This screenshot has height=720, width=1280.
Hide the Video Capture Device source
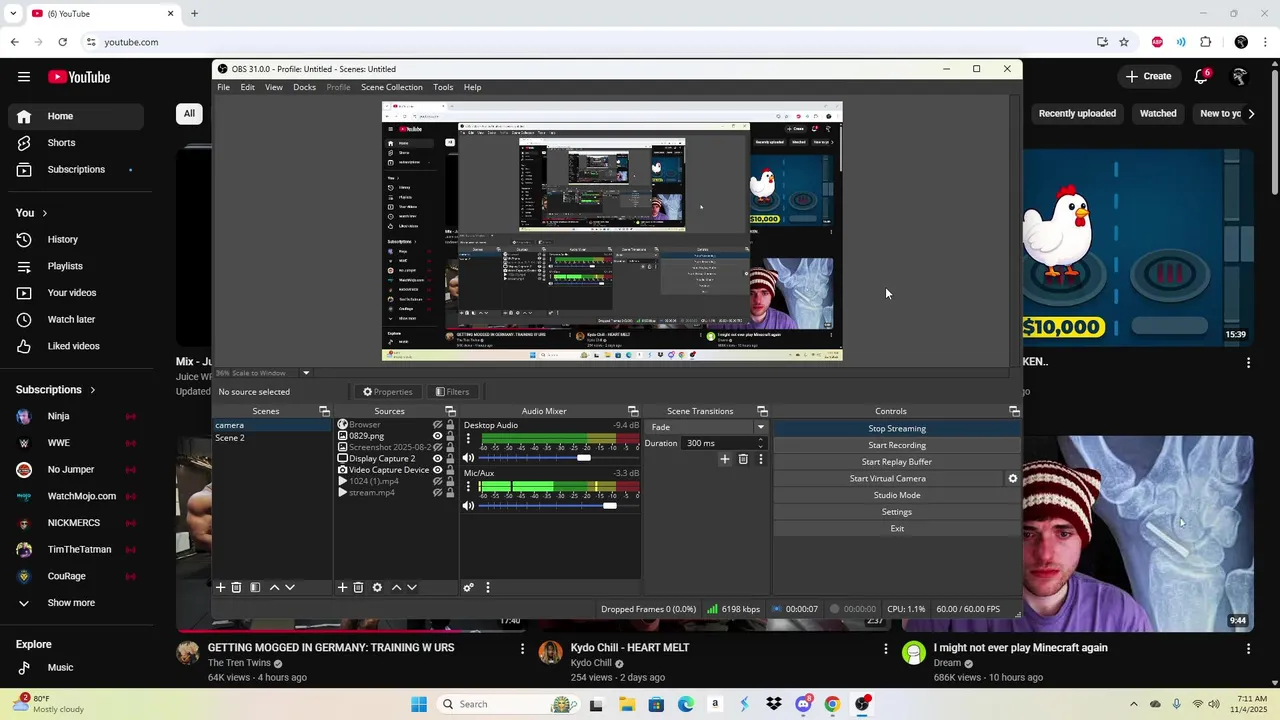click(x=437, y=470)
